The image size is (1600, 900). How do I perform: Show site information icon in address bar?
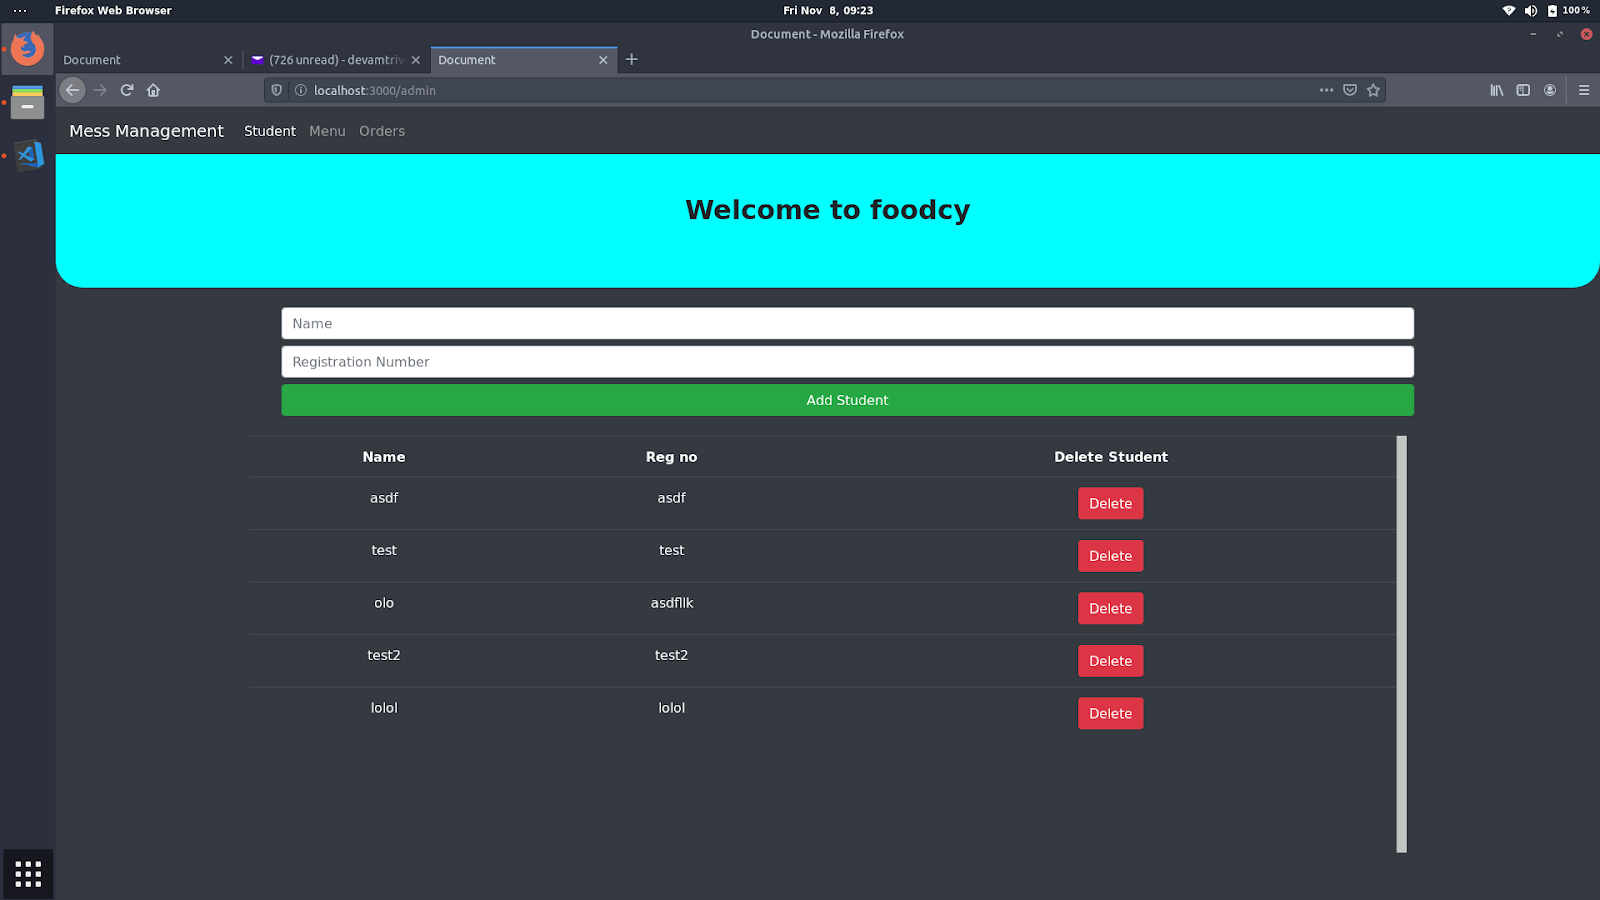point(300,90)
